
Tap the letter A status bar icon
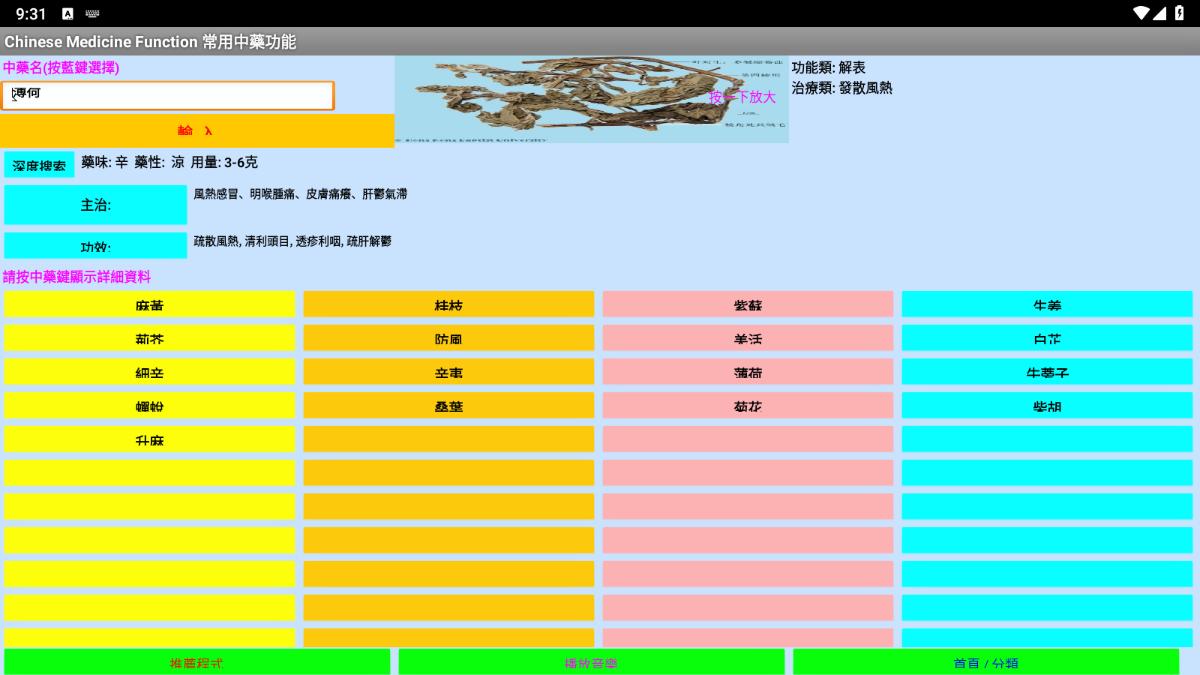67,14
